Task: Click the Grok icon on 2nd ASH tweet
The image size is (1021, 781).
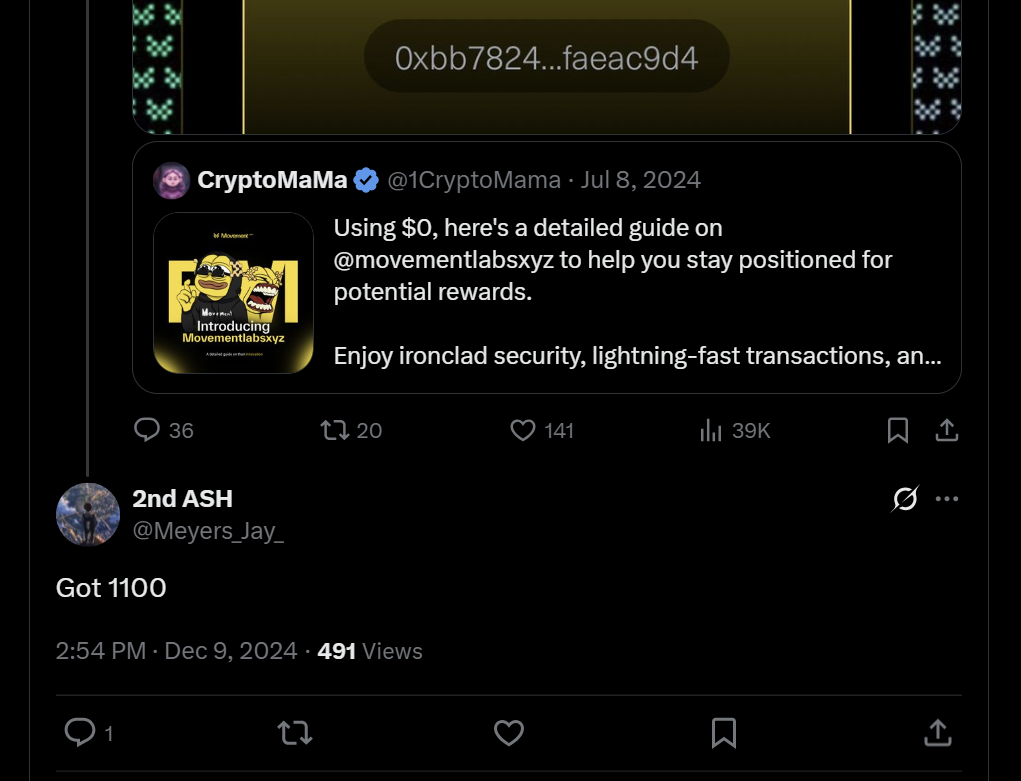Action: tap(904, 499)
